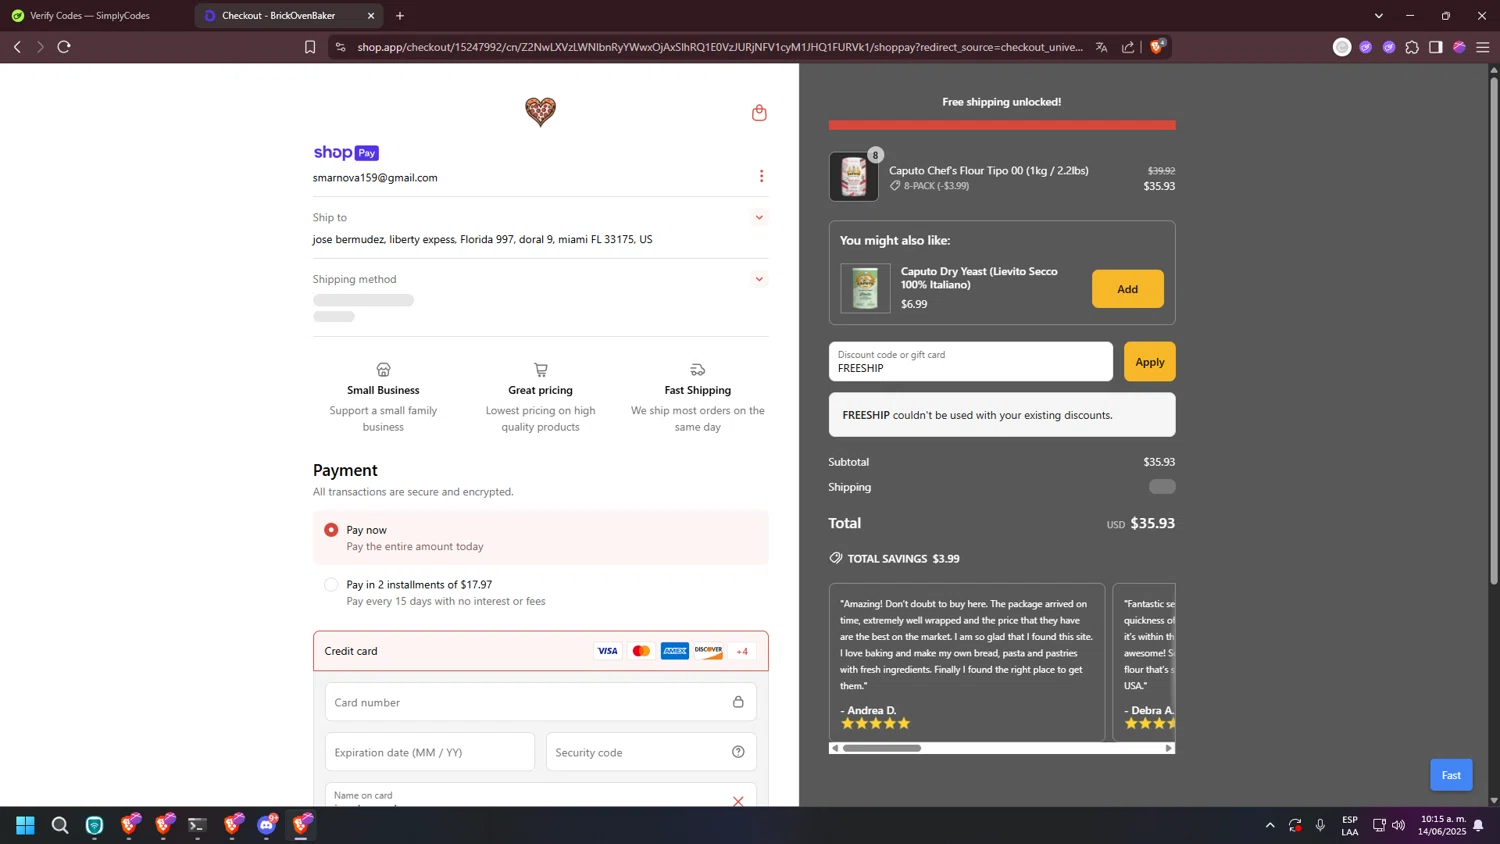Open Discord from the taskbar
This screenshot has width=1500, height=844.
tap(267, 825)
